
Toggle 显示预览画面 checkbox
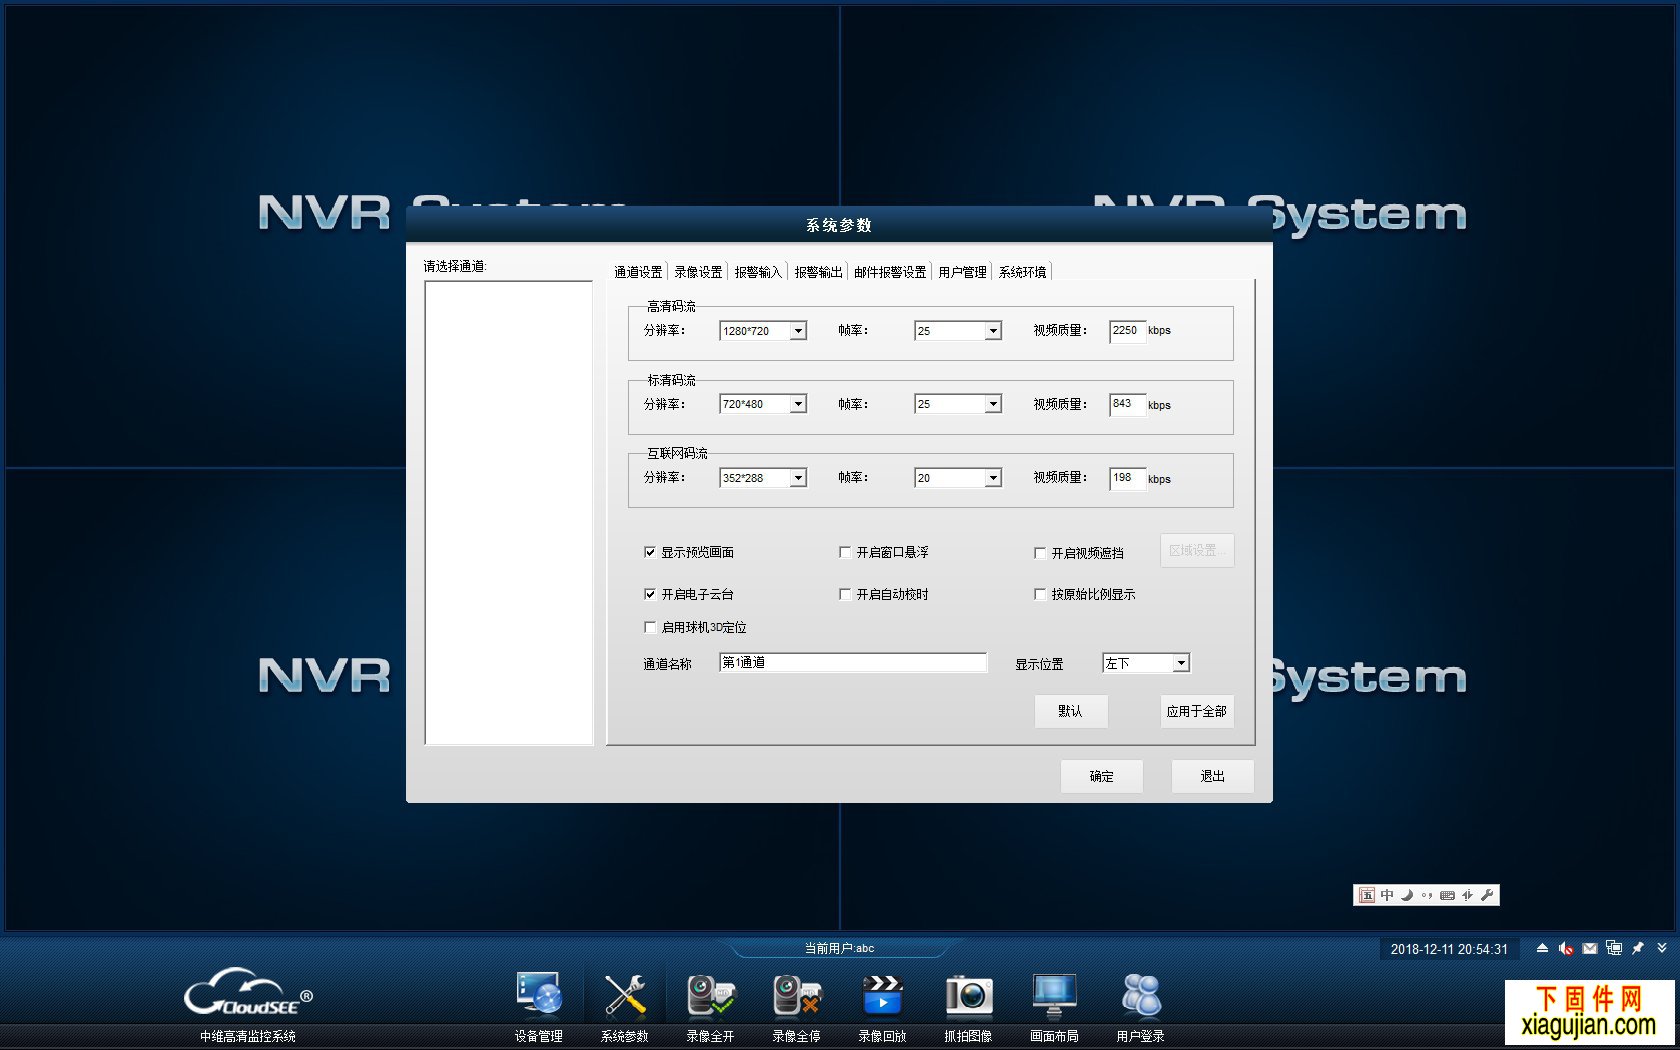(x=650, y=552)
